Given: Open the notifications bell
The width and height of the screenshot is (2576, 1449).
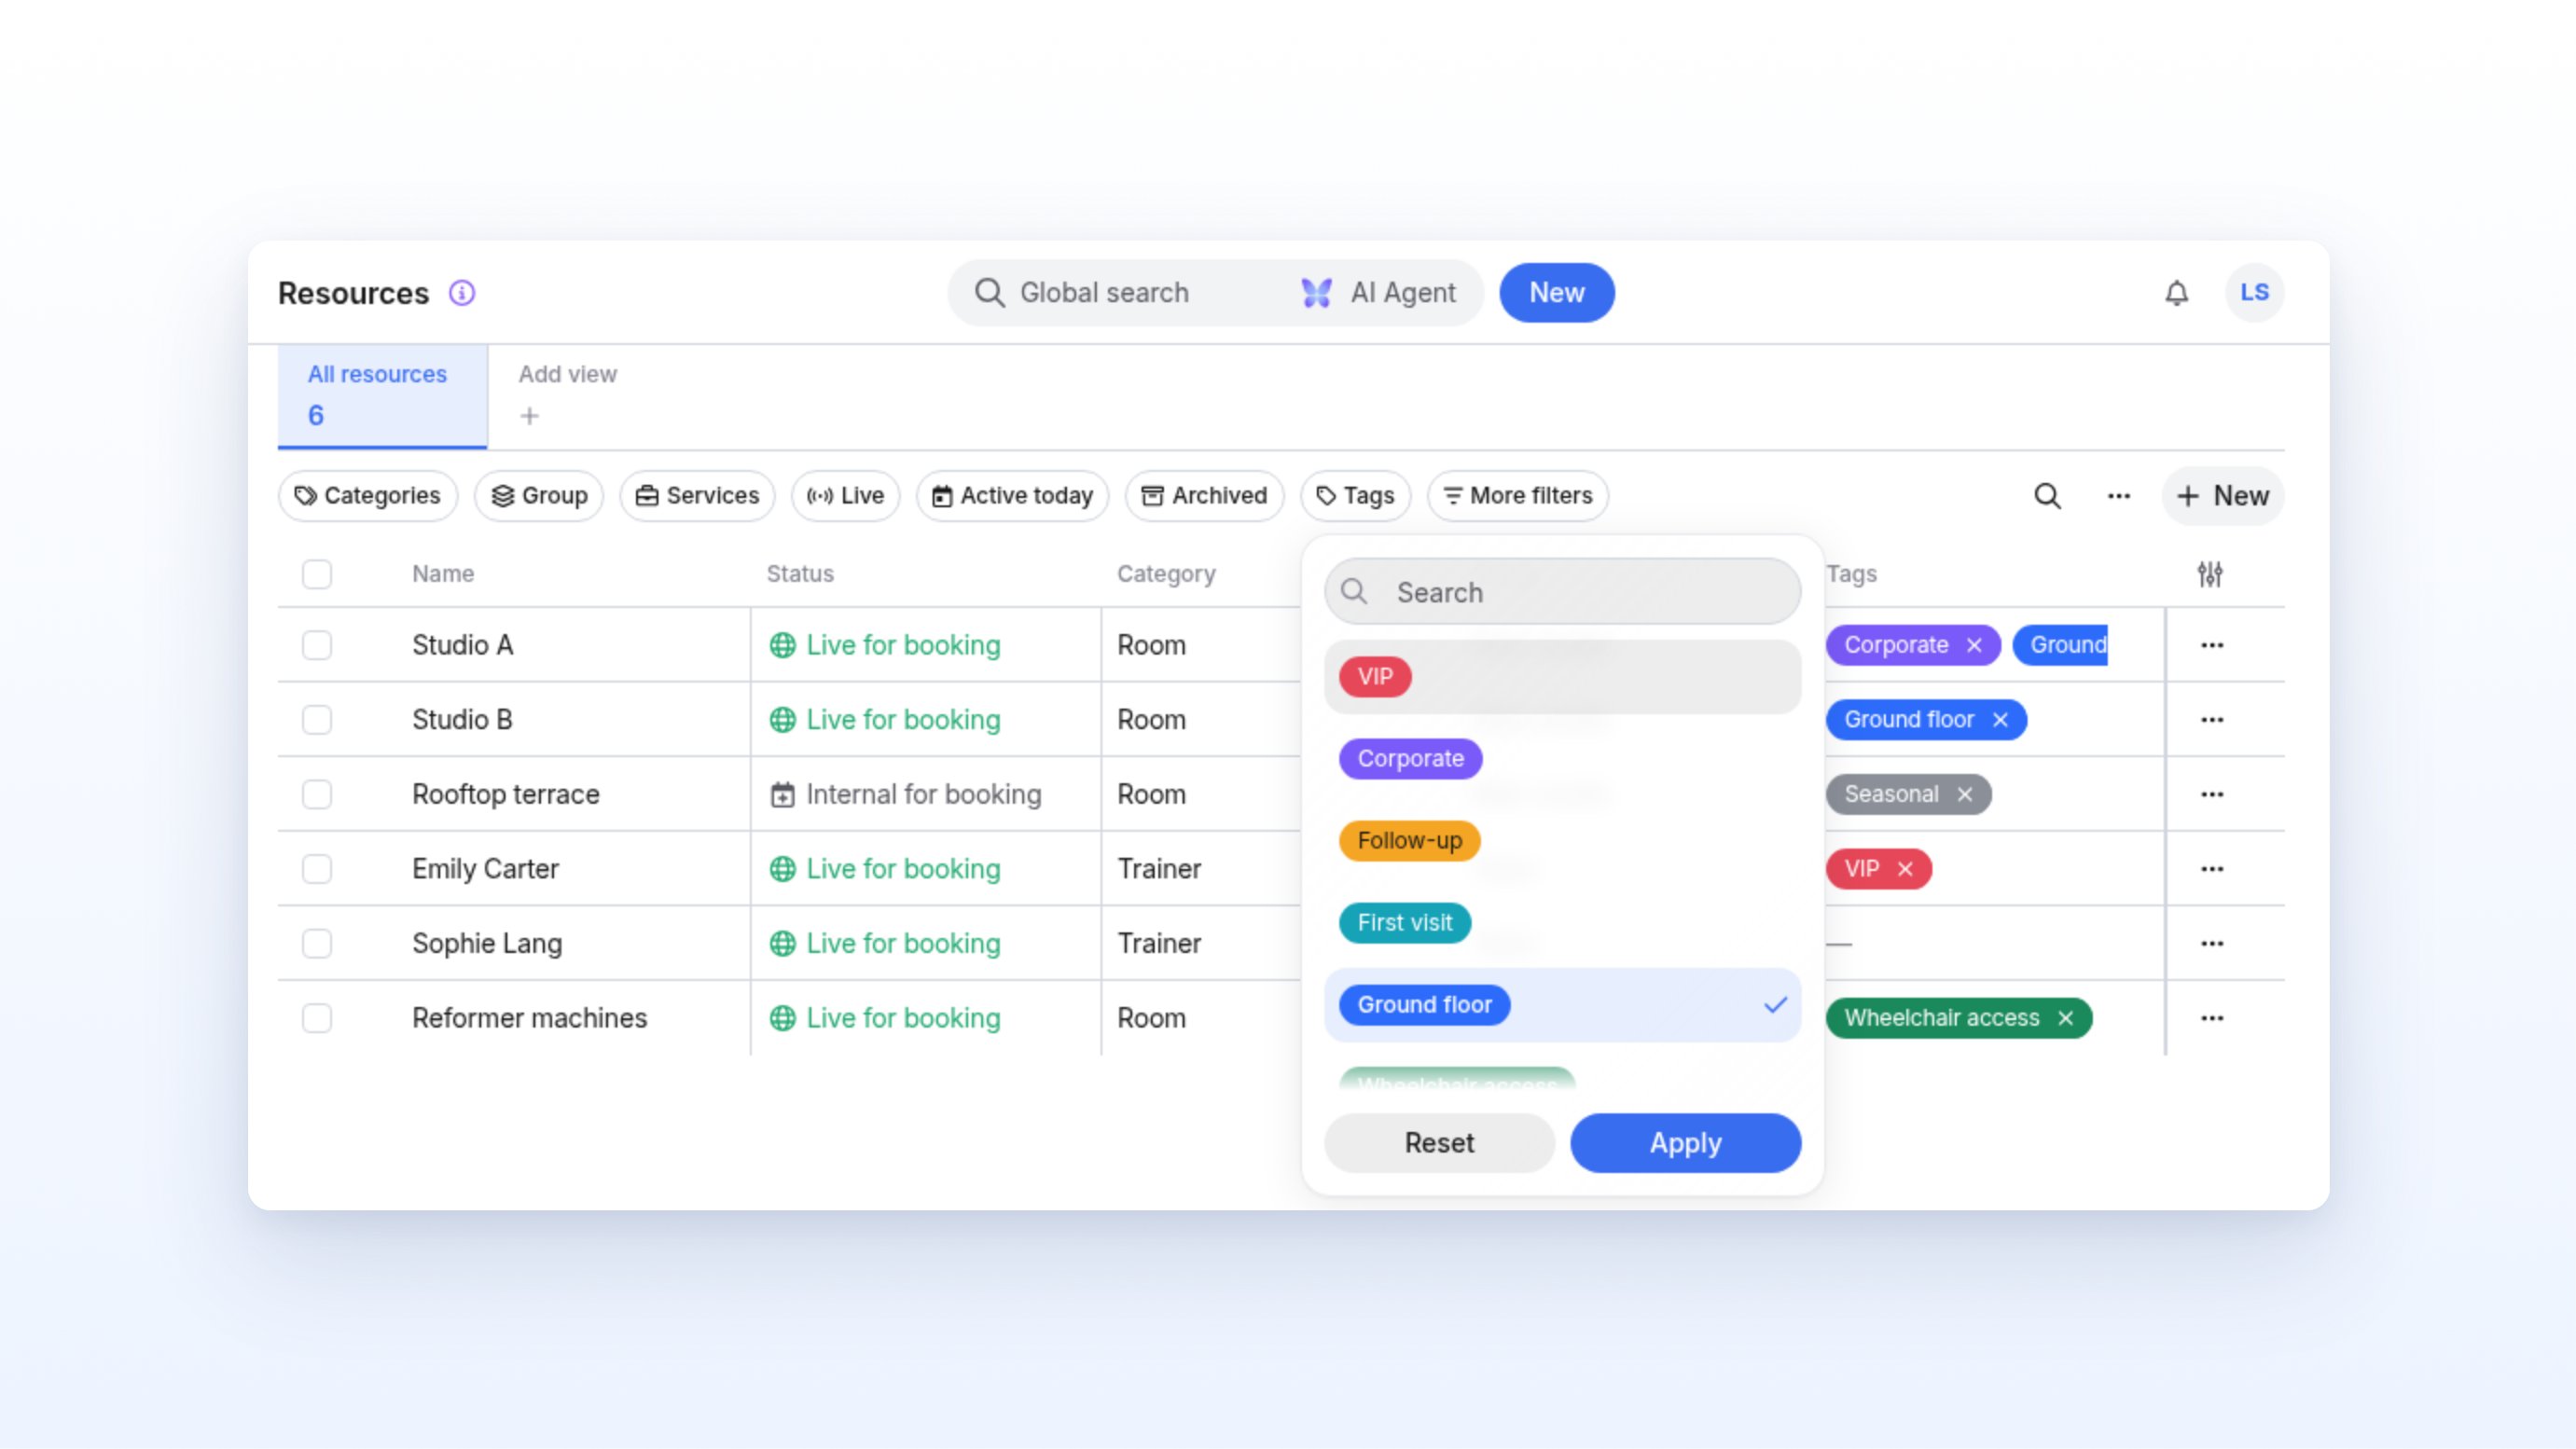Looking at the screenshot, I should click(x=2176, y=293).
